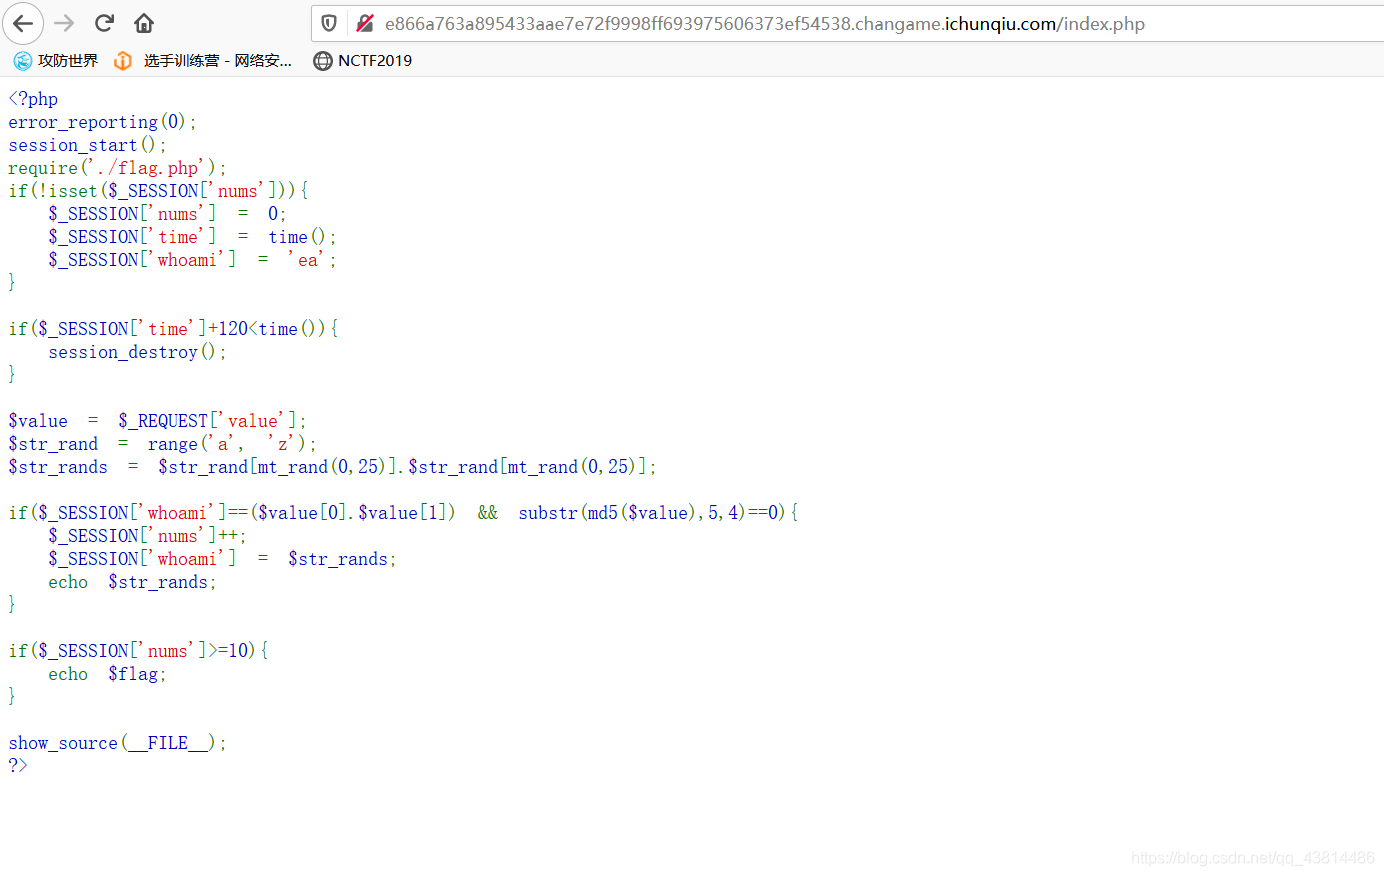Show insecure connection lock icon details

365,23
